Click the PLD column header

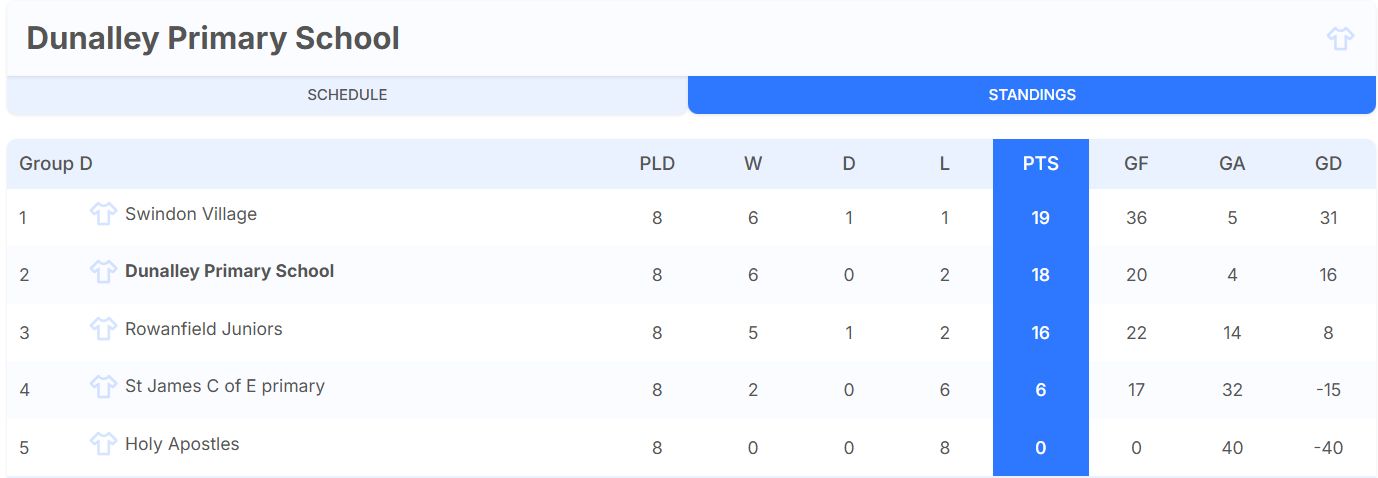657,164
